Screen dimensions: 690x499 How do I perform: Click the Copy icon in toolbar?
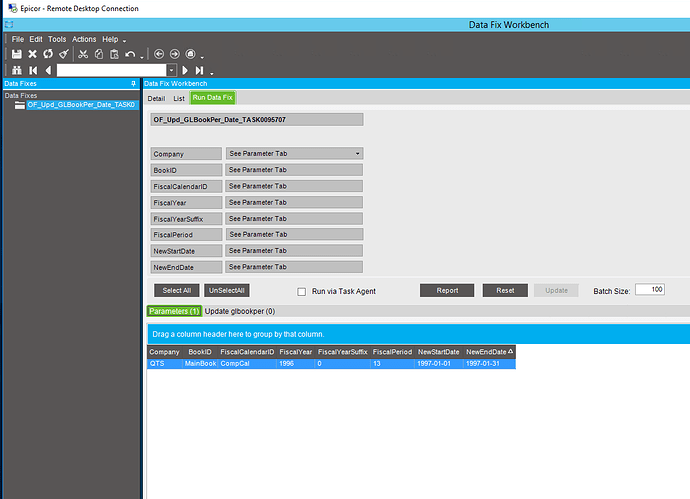point(99,54)
